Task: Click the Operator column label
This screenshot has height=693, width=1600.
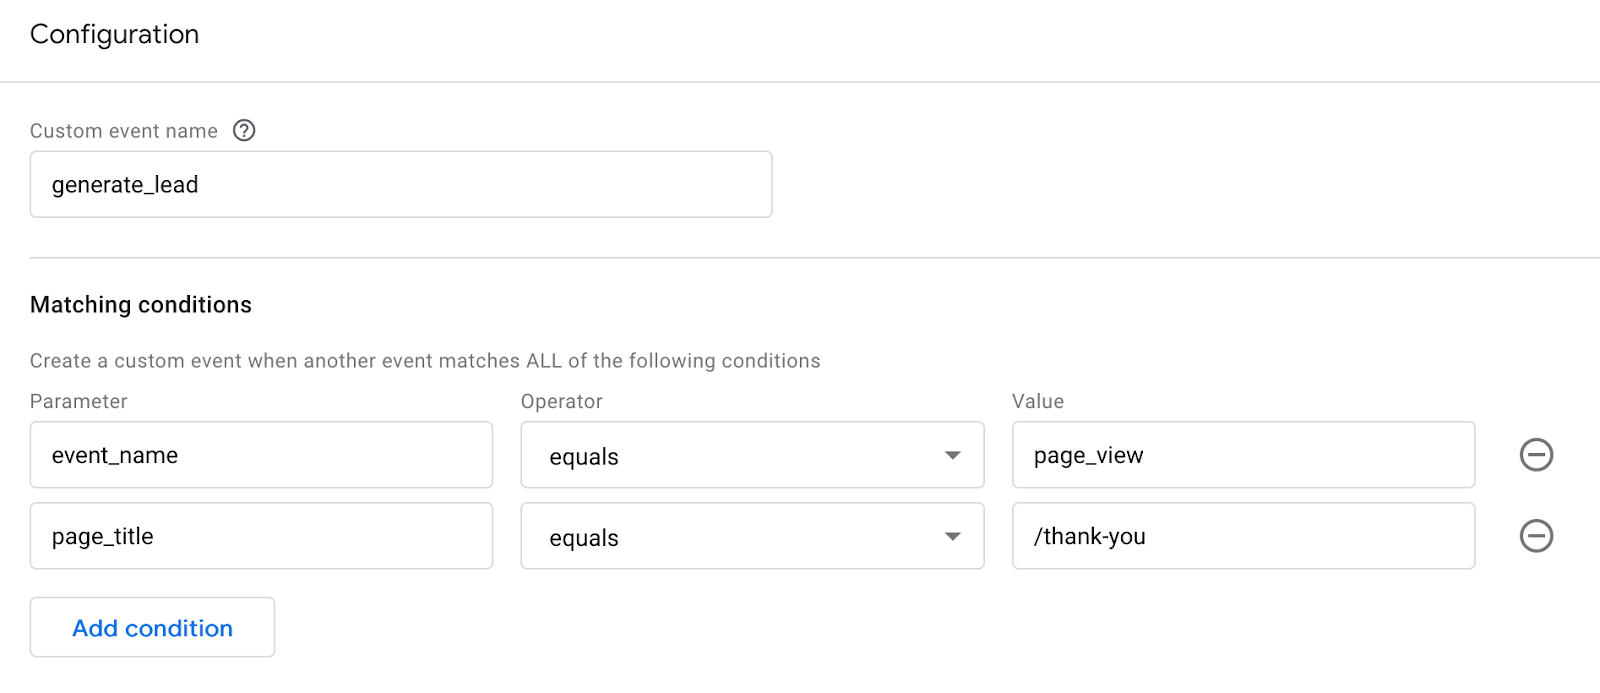Action: (562, 402)
